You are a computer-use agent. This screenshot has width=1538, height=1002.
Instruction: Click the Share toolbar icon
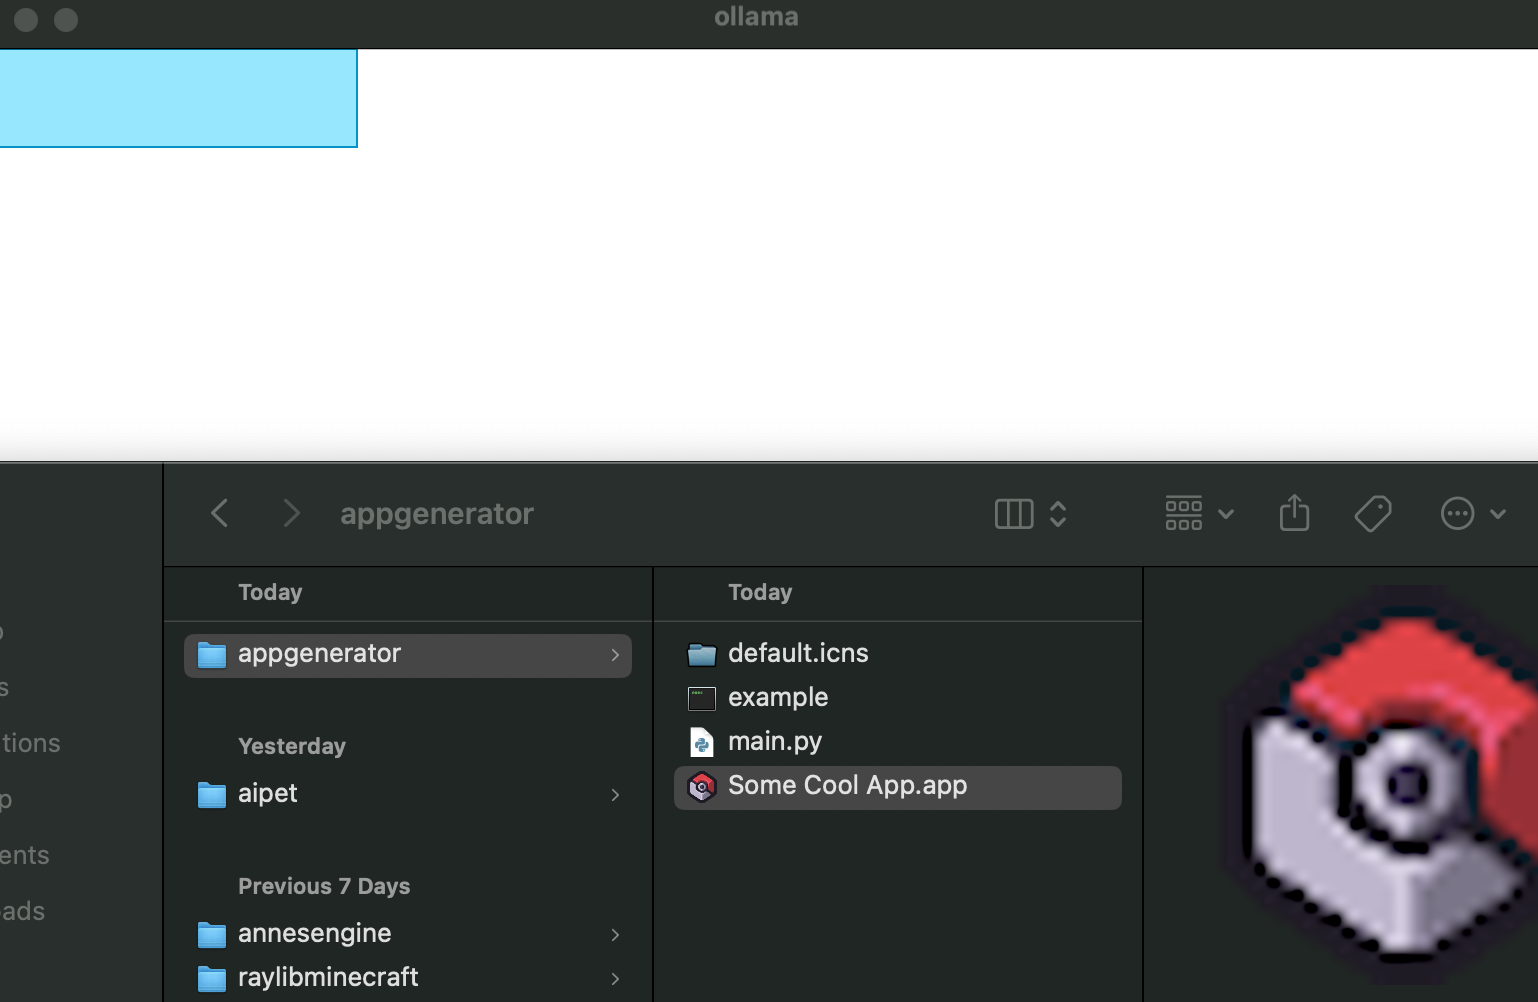click(x=1294, y=513)
